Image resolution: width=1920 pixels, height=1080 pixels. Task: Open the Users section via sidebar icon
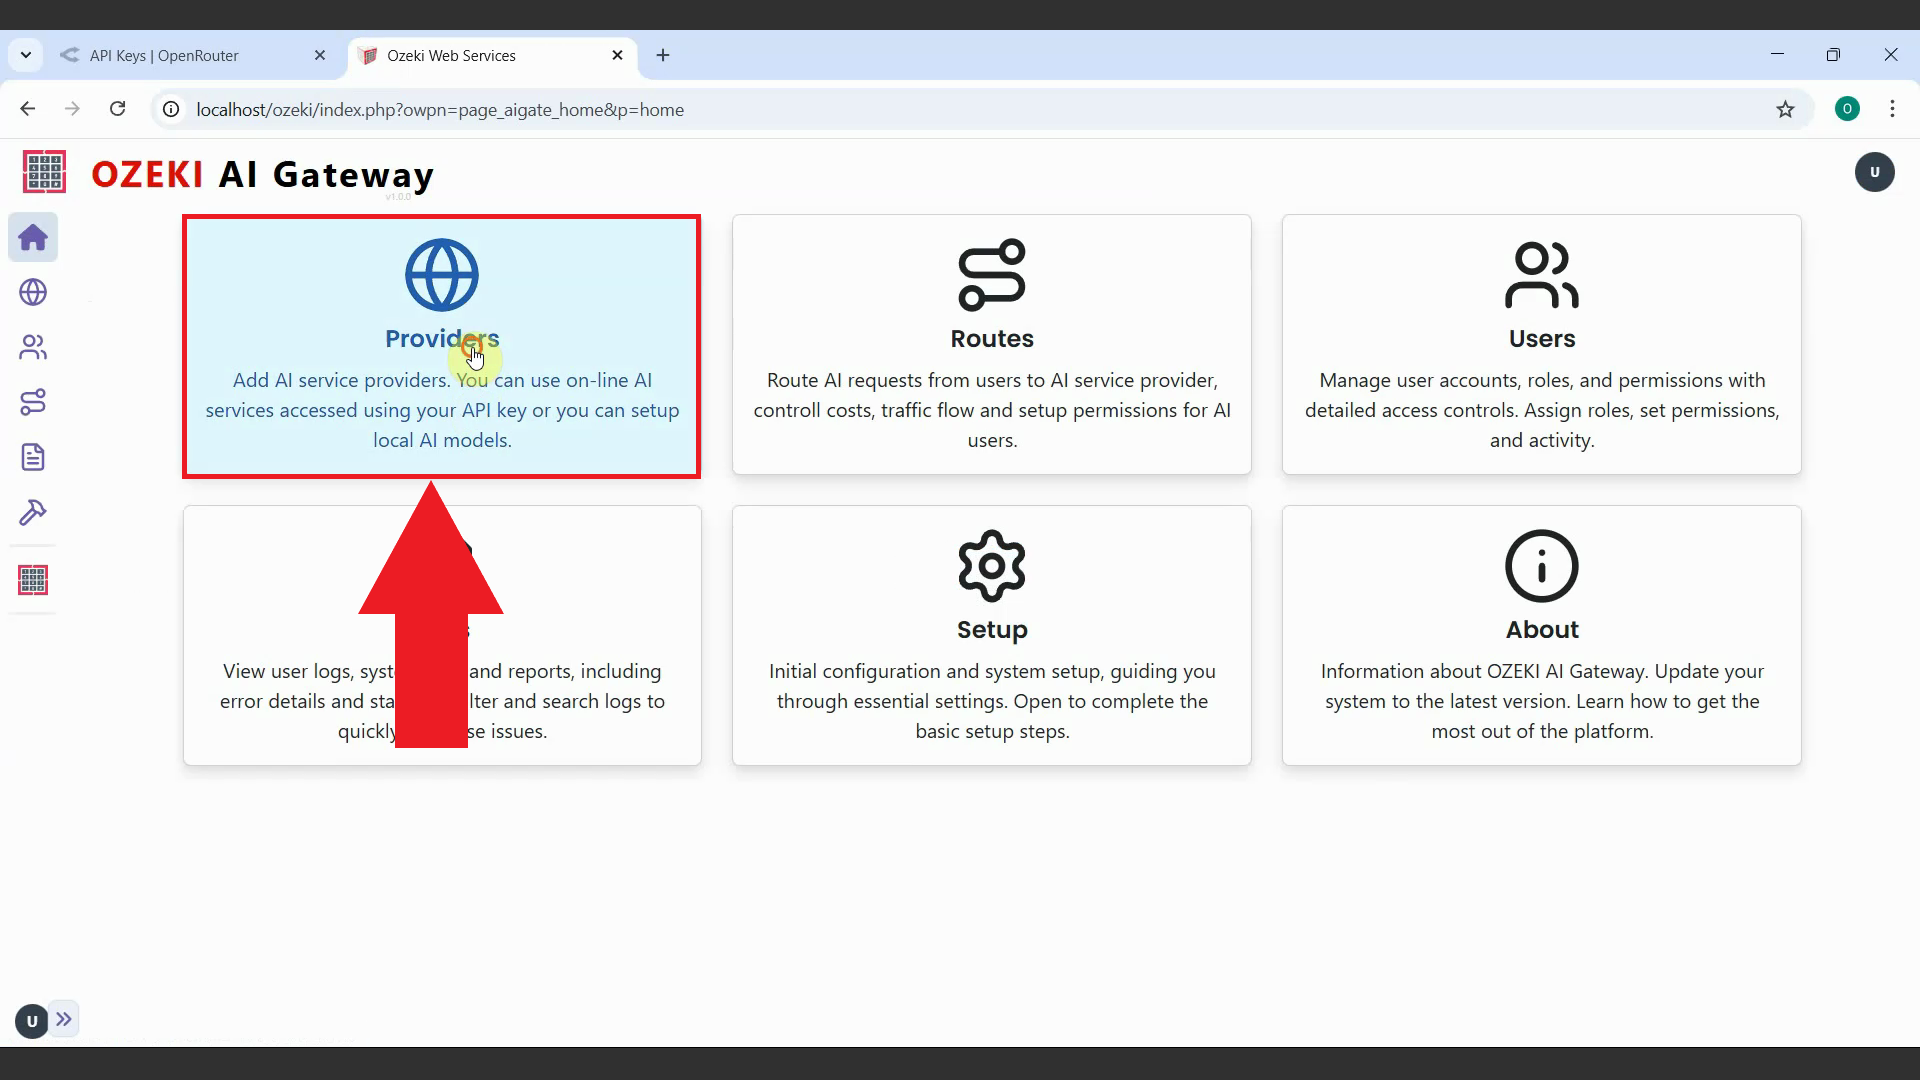pyautogui.click(x=33, y=347)
